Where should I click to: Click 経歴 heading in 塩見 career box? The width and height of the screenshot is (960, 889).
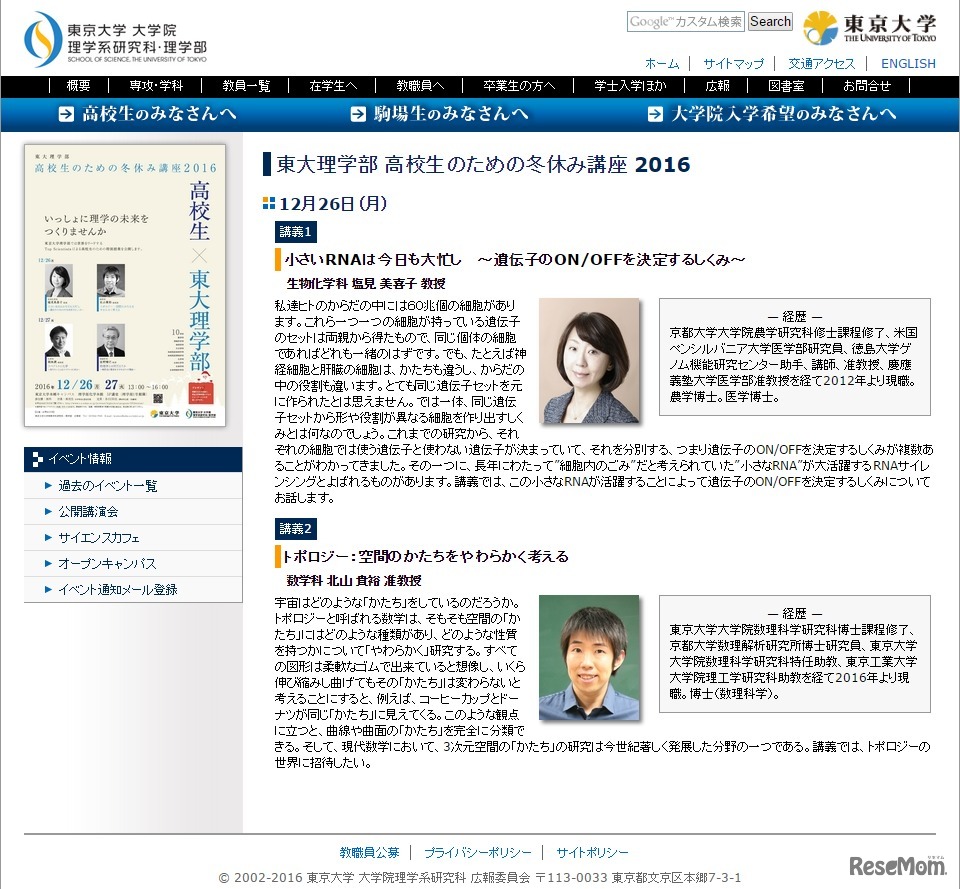795,317
